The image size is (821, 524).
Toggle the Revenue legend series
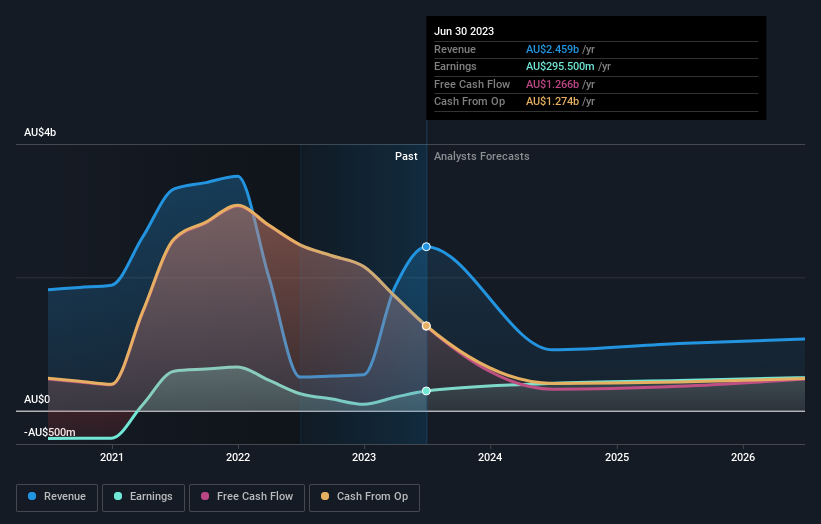coord(57,497)
